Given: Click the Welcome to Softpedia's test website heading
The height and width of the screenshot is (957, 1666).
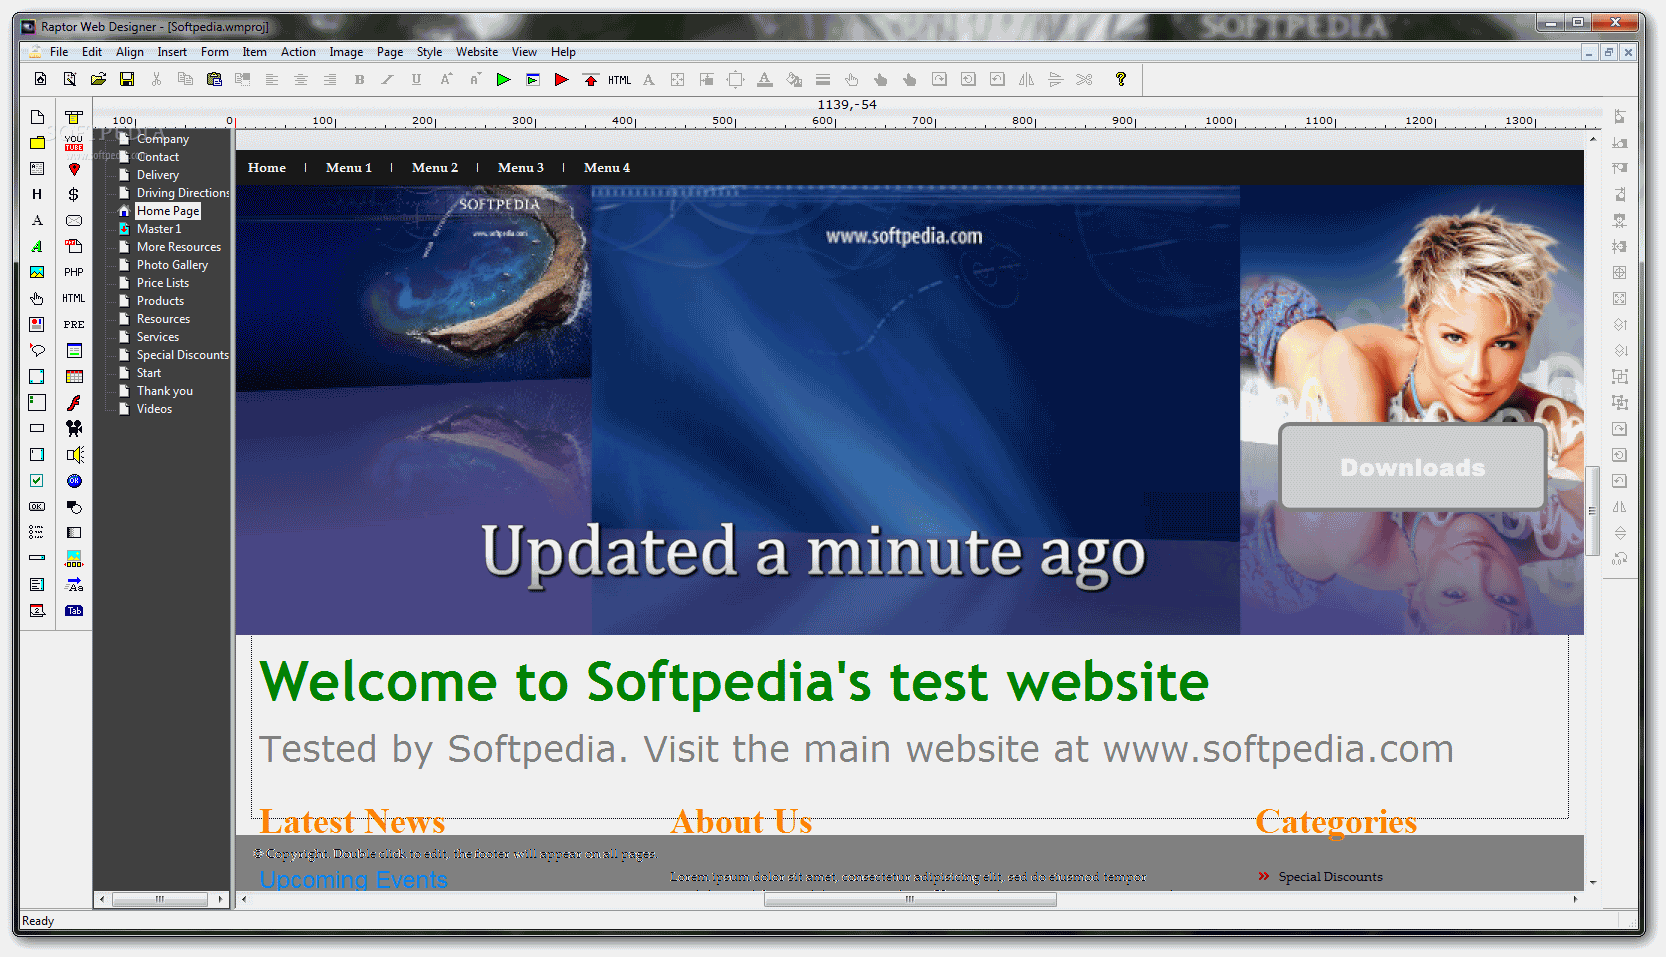Looking at the screenshot, I should [x=734, y=683].
